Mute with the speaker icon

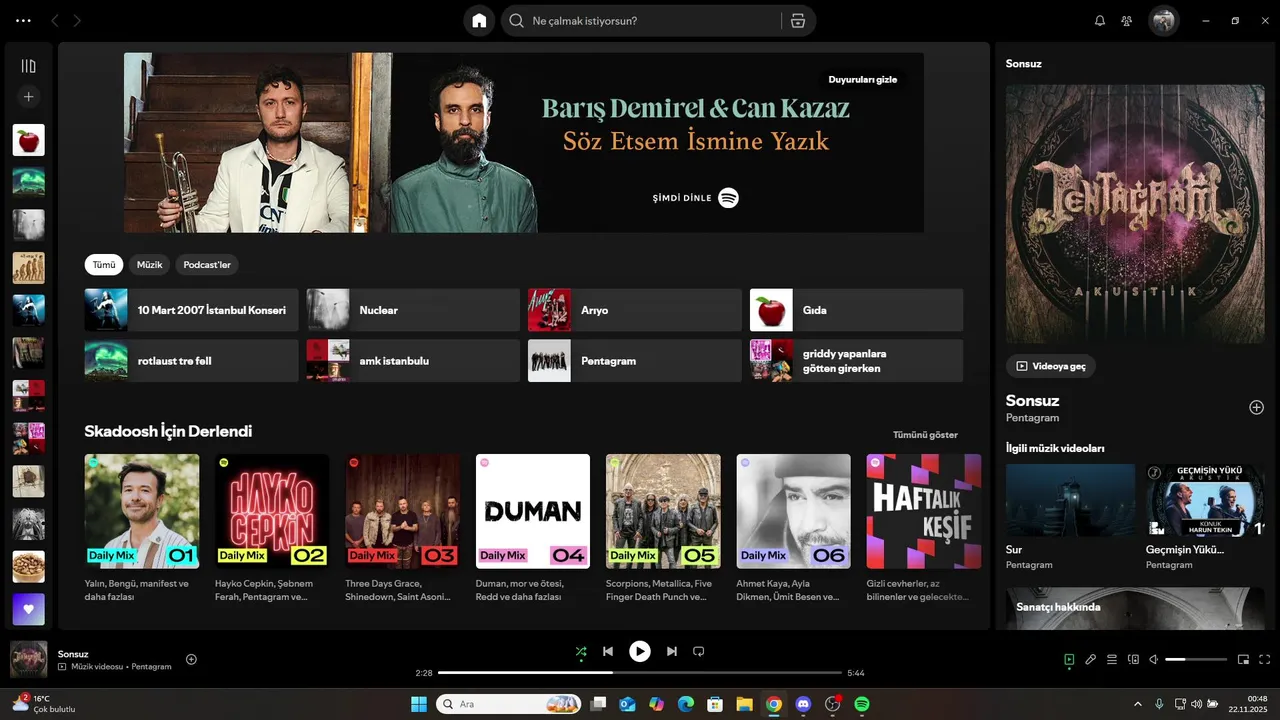point(1153,659)
